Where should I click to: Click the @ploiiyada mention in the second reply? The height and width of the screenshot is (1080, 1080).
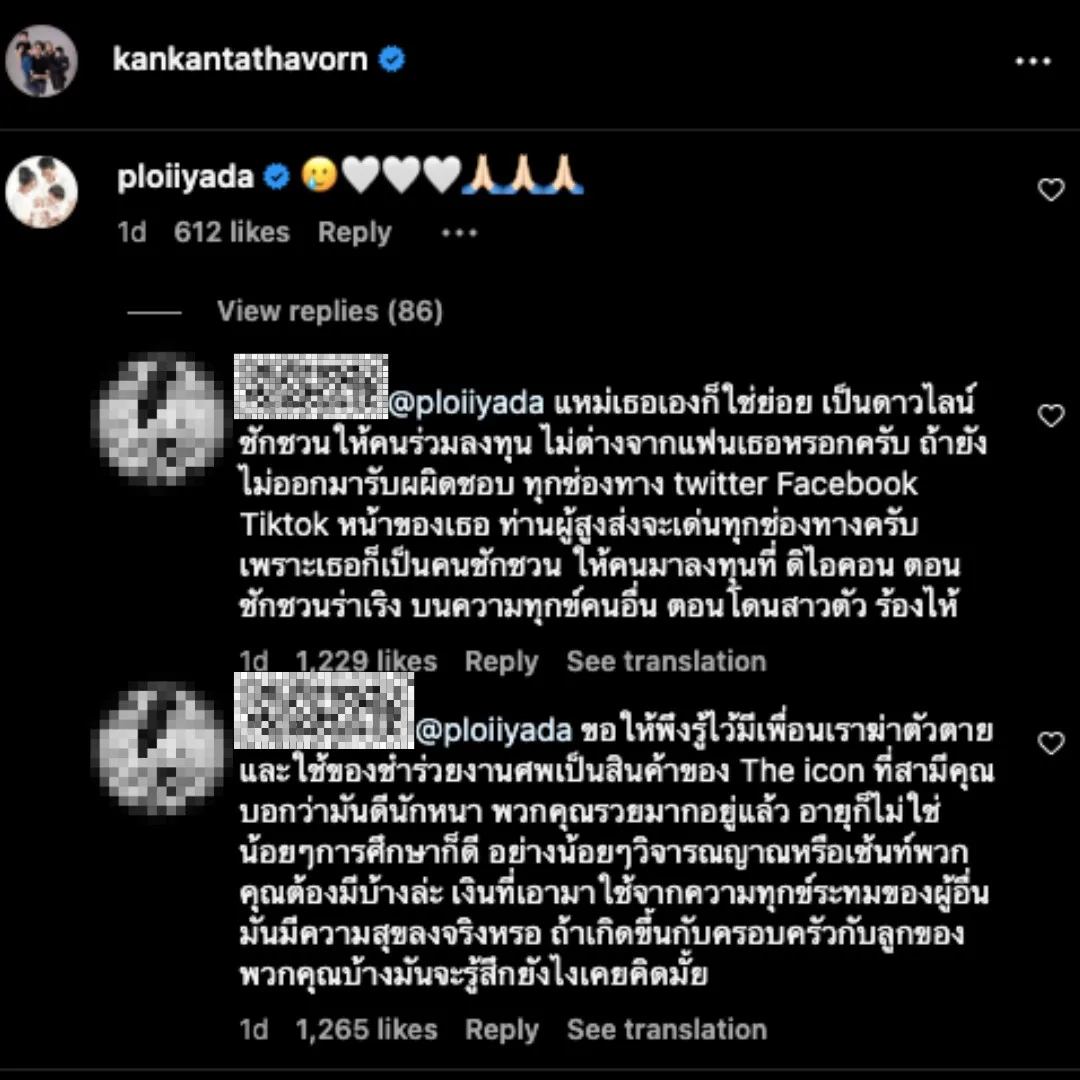[493, 731]
